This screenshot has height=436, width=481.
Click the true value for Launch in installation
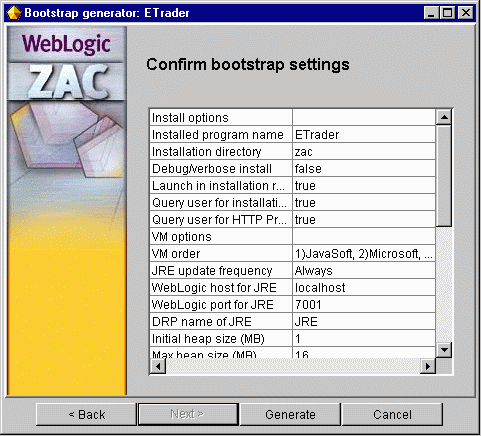(364, 185)
